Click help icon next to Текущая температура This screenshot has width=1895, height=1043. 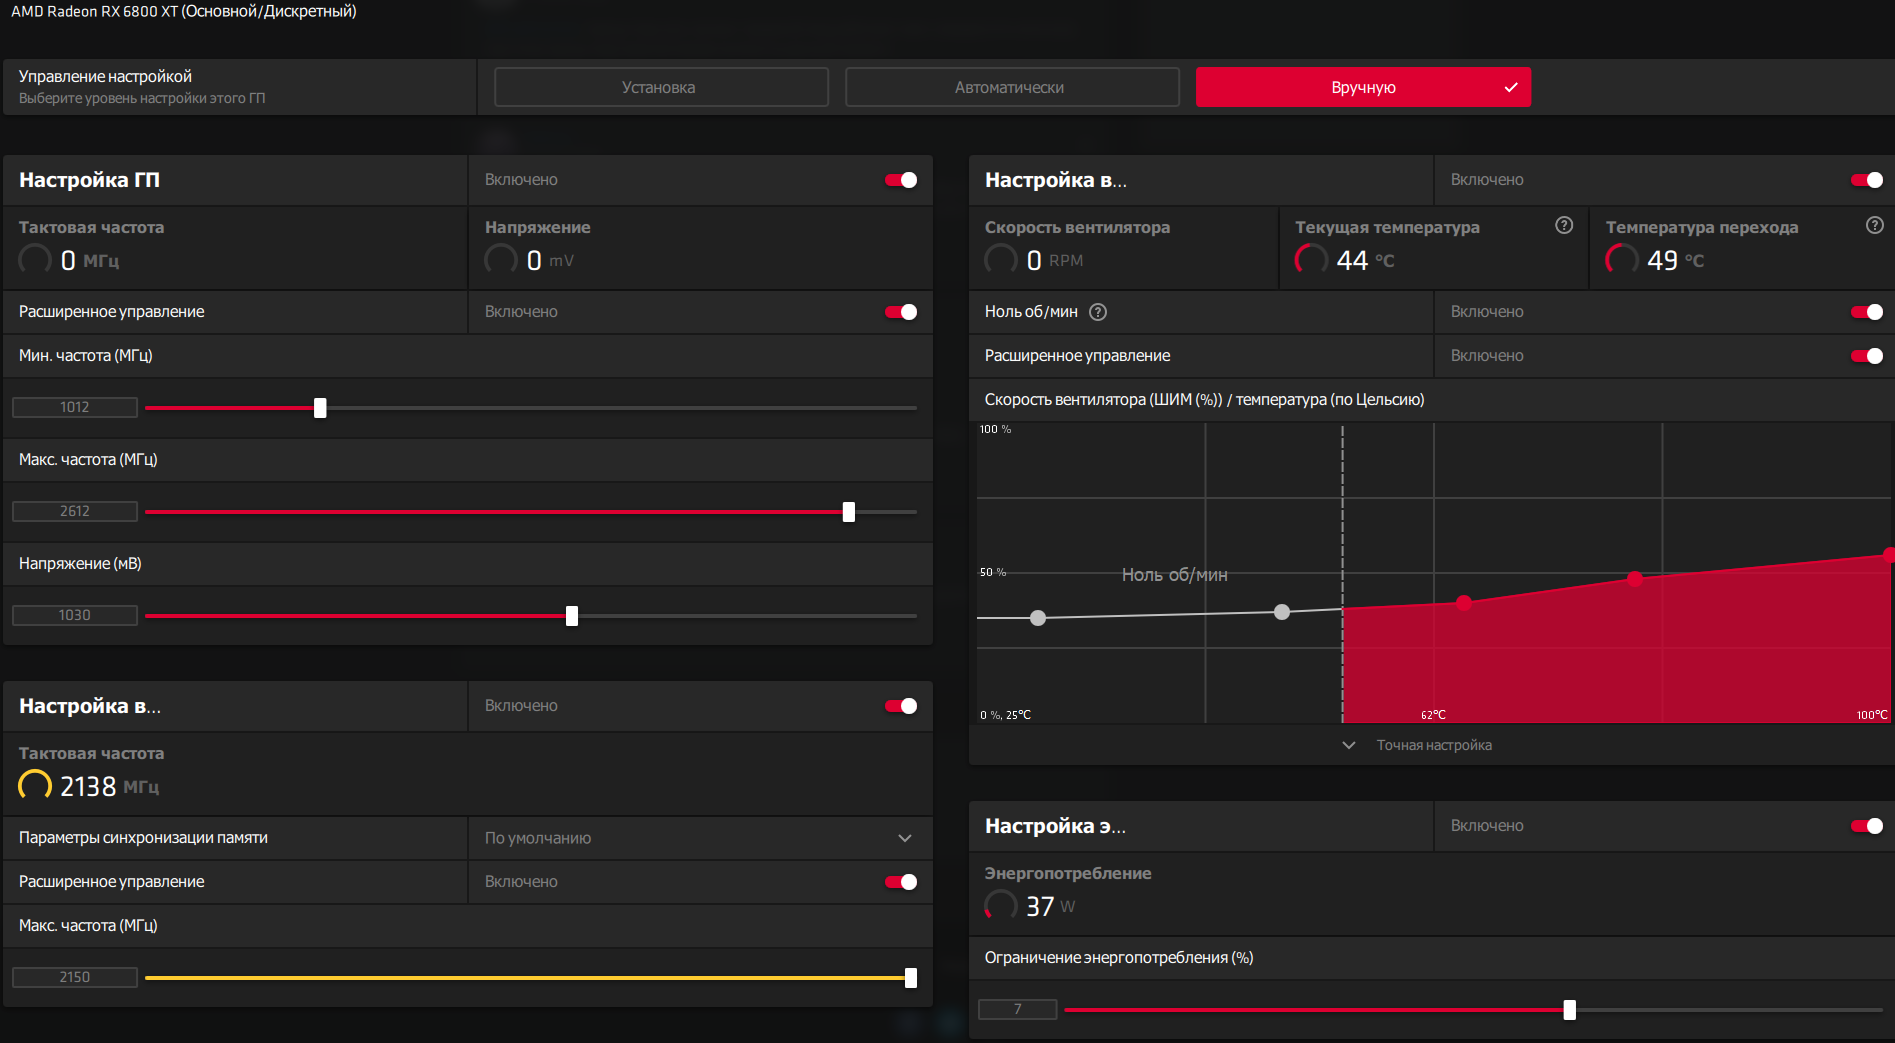point(1564,226)
